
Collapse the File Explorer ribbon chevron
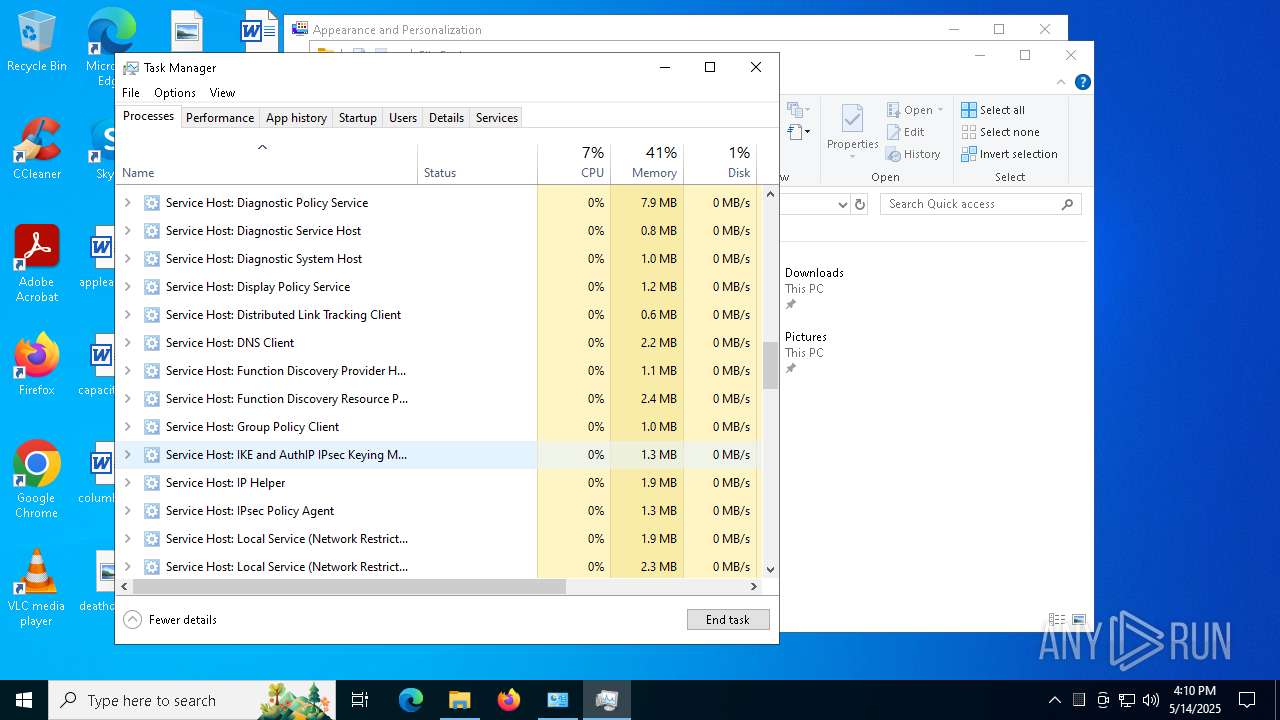[x=1061, y=82]
